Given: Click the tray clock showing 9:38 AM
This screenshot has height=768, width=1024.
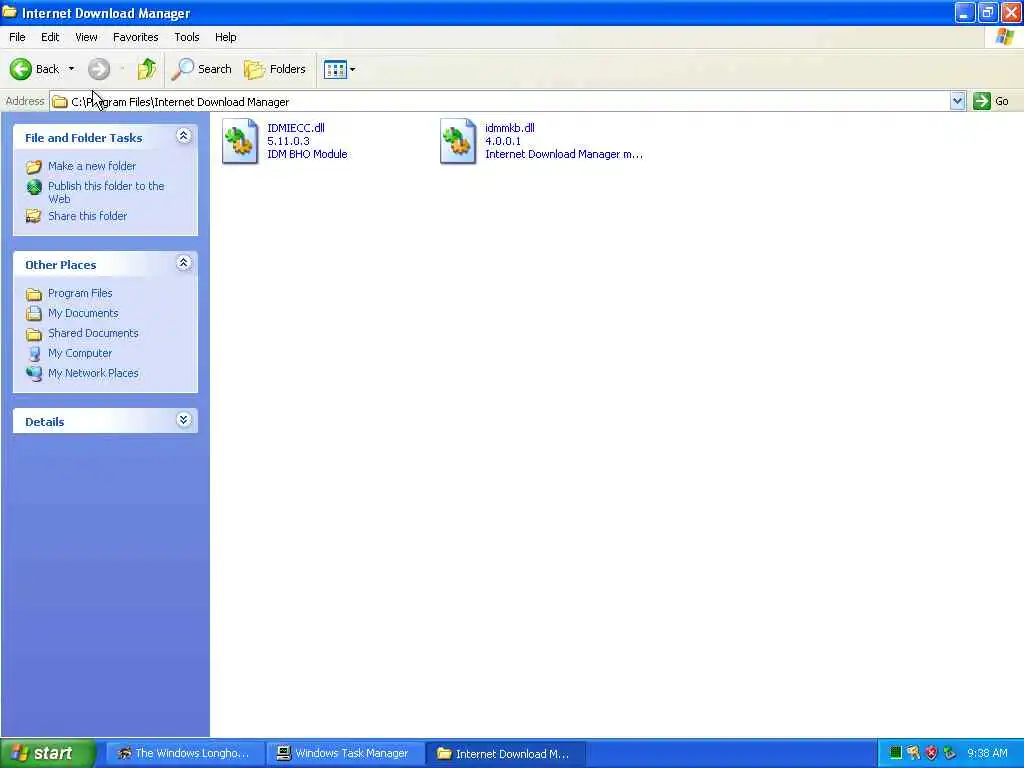Looking at the screenshot, I should [987, 753].
